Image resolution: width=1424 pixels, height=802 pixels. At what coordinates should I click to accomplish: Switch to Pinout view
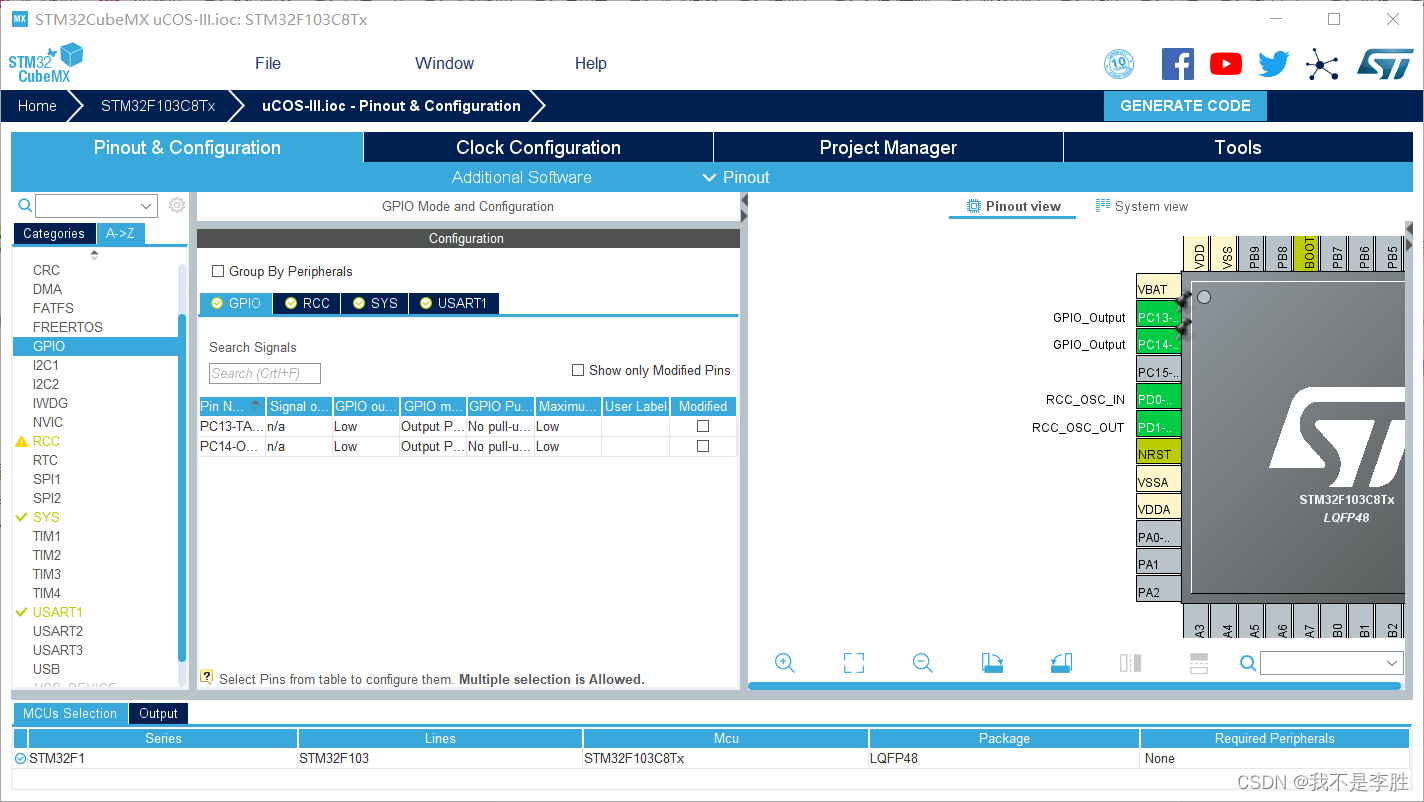pos(1013,206)
